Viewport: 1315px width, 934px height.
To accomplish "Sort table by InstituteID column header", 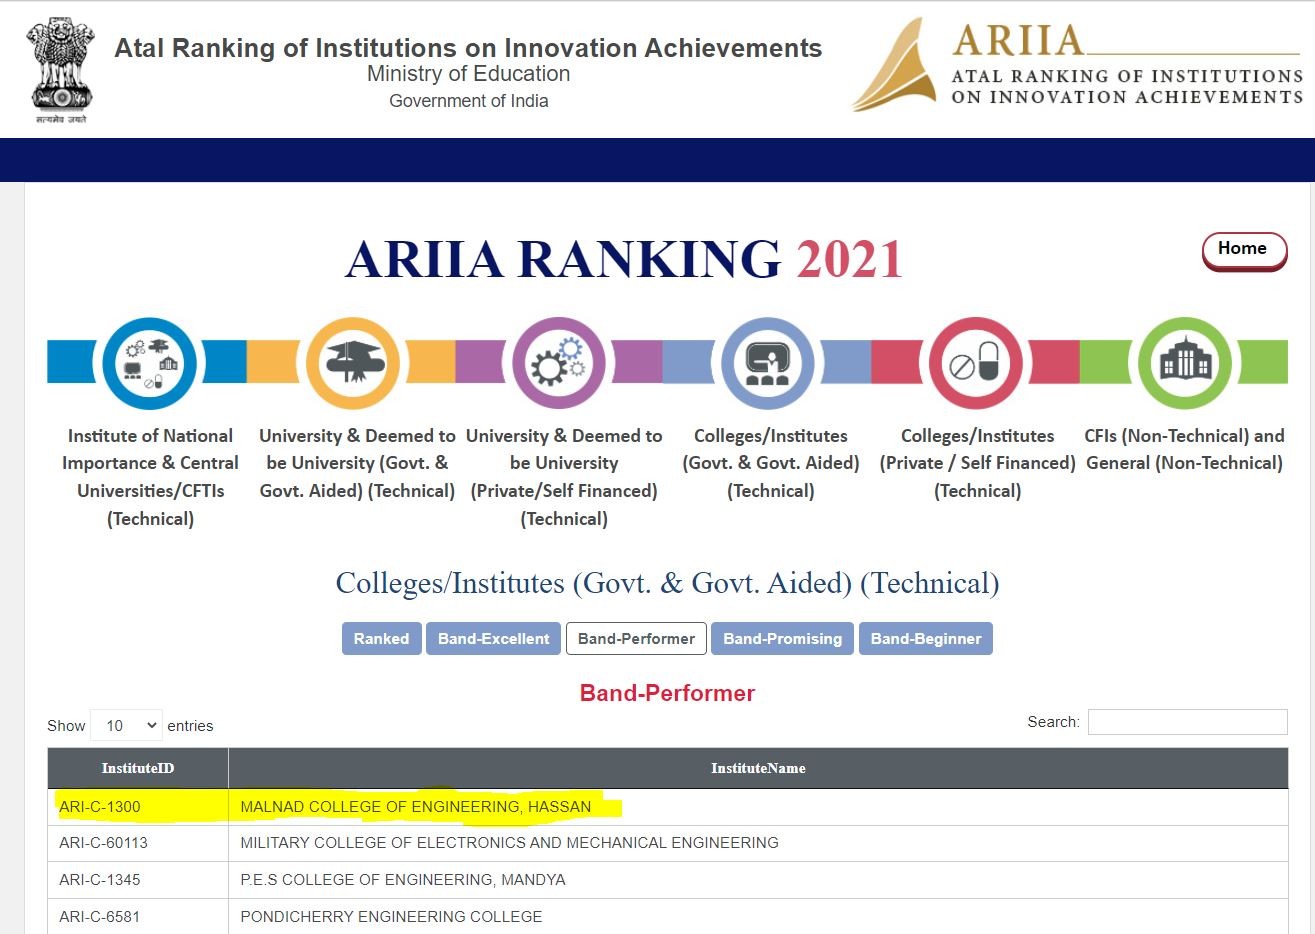I will [x=138, y=768].
